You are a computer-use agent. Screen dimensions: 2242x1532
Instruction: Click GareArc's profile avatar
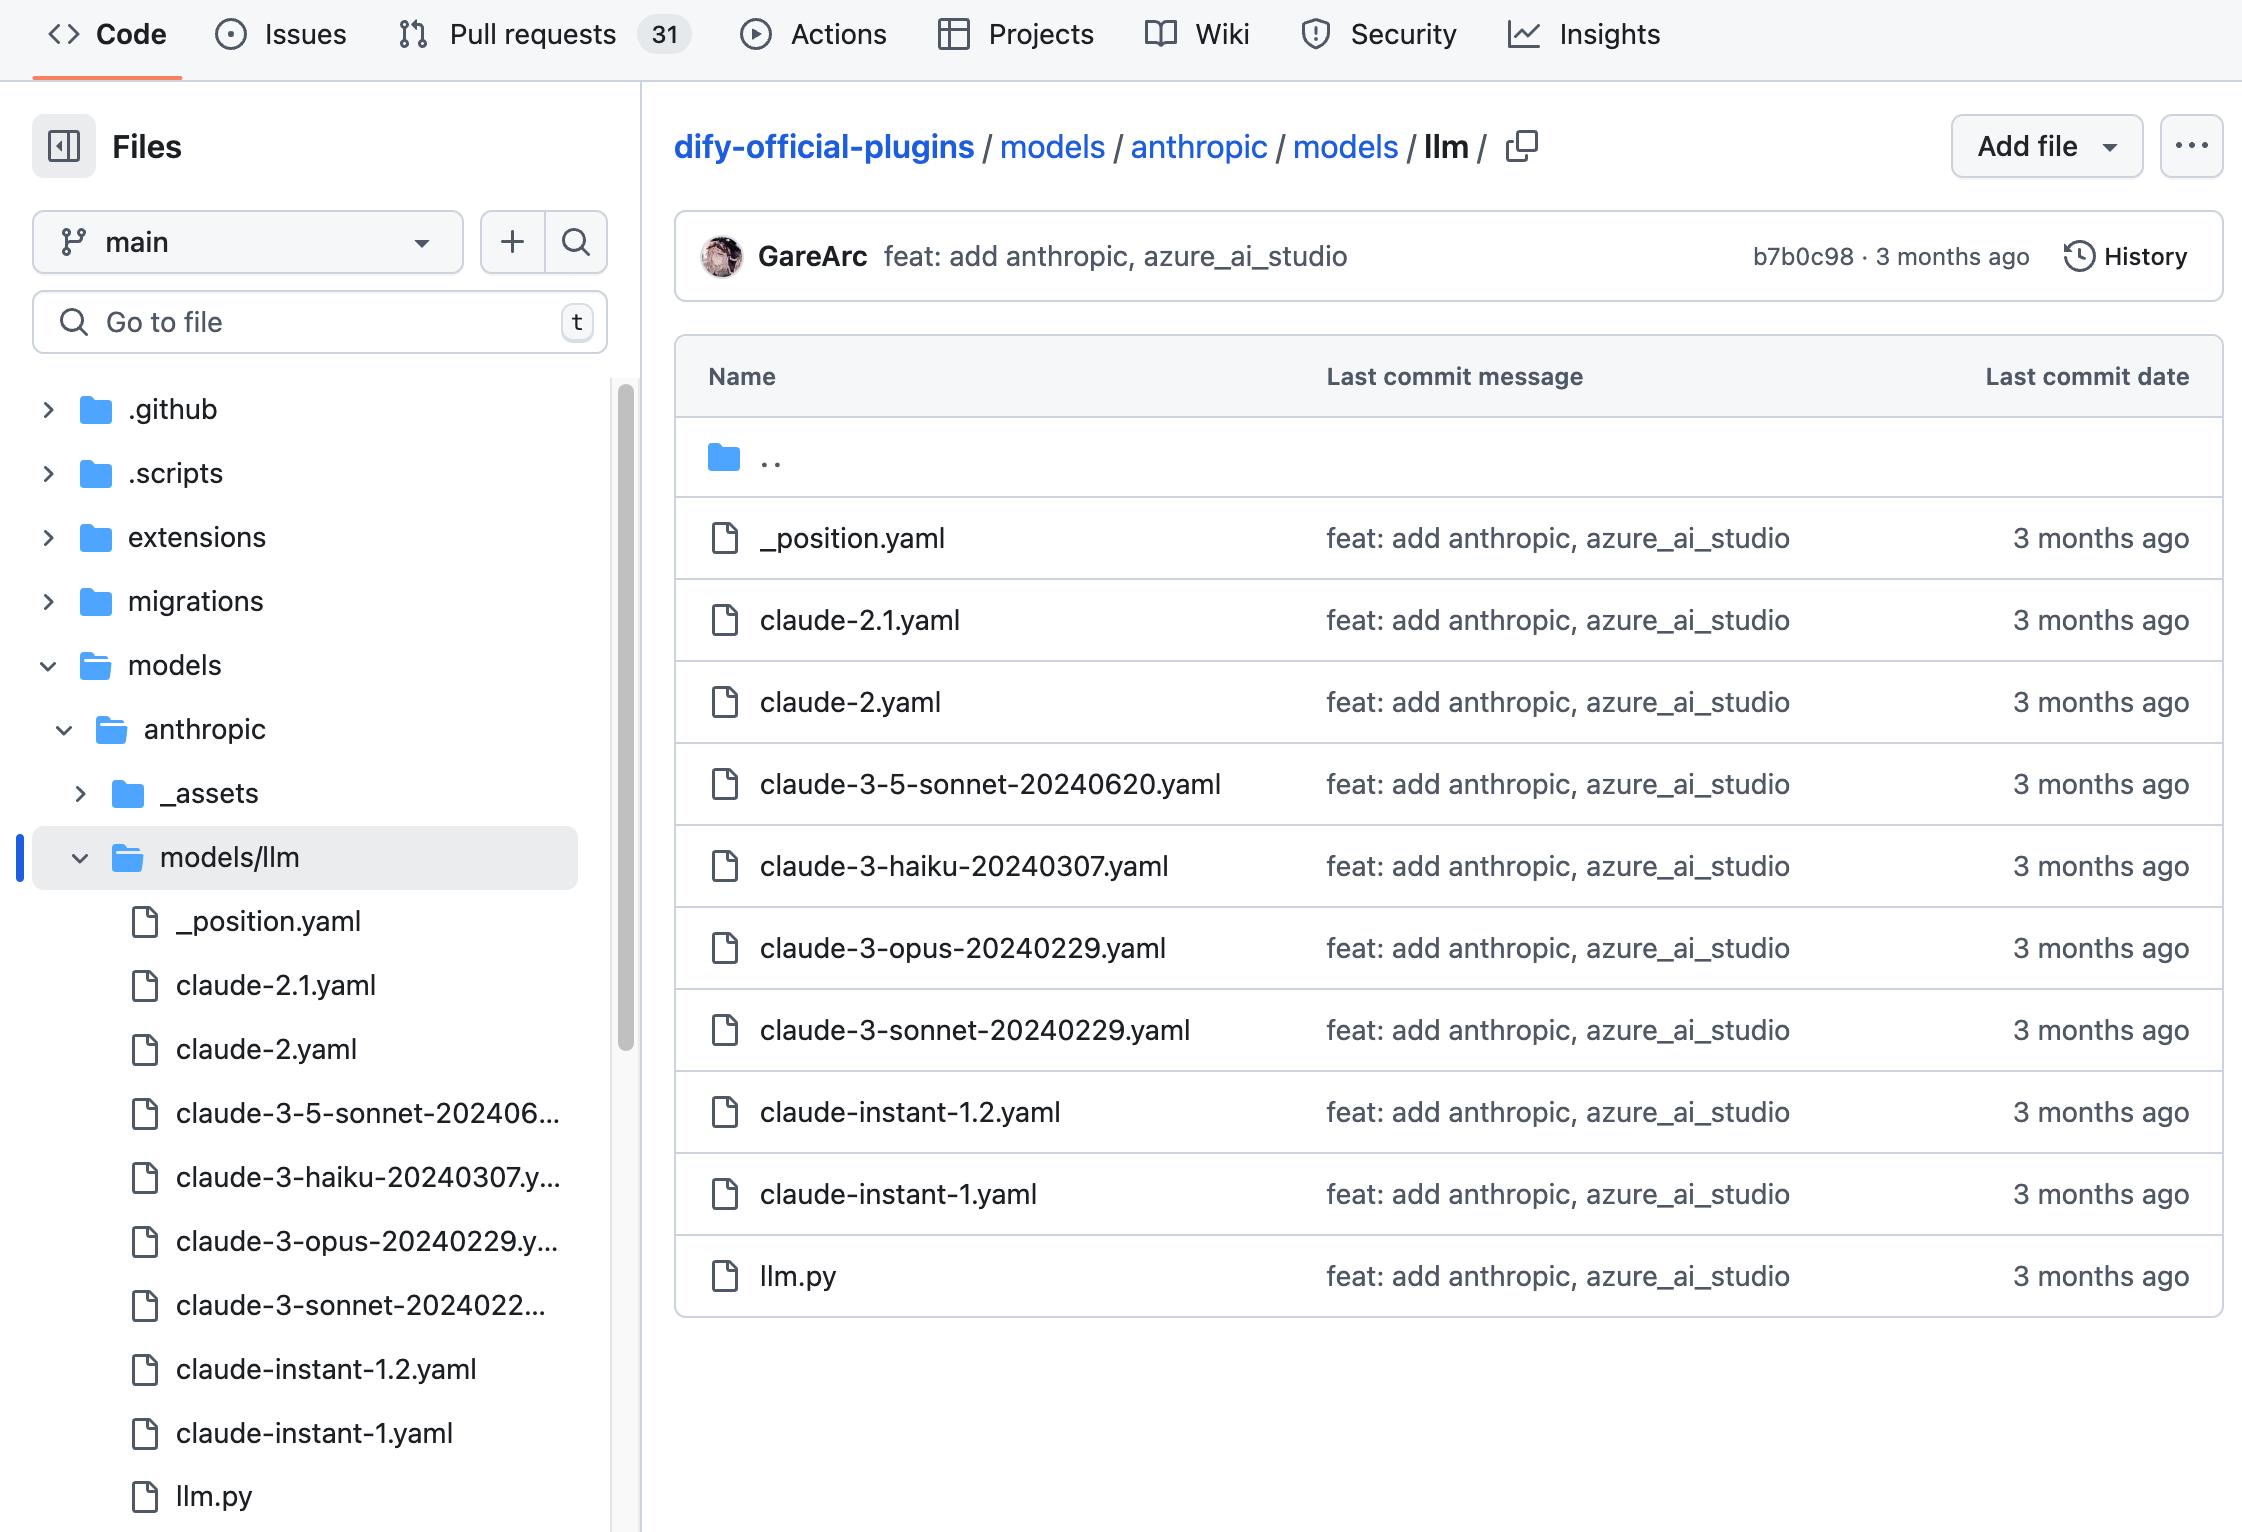pyautogui.click(x=722, y=256)
